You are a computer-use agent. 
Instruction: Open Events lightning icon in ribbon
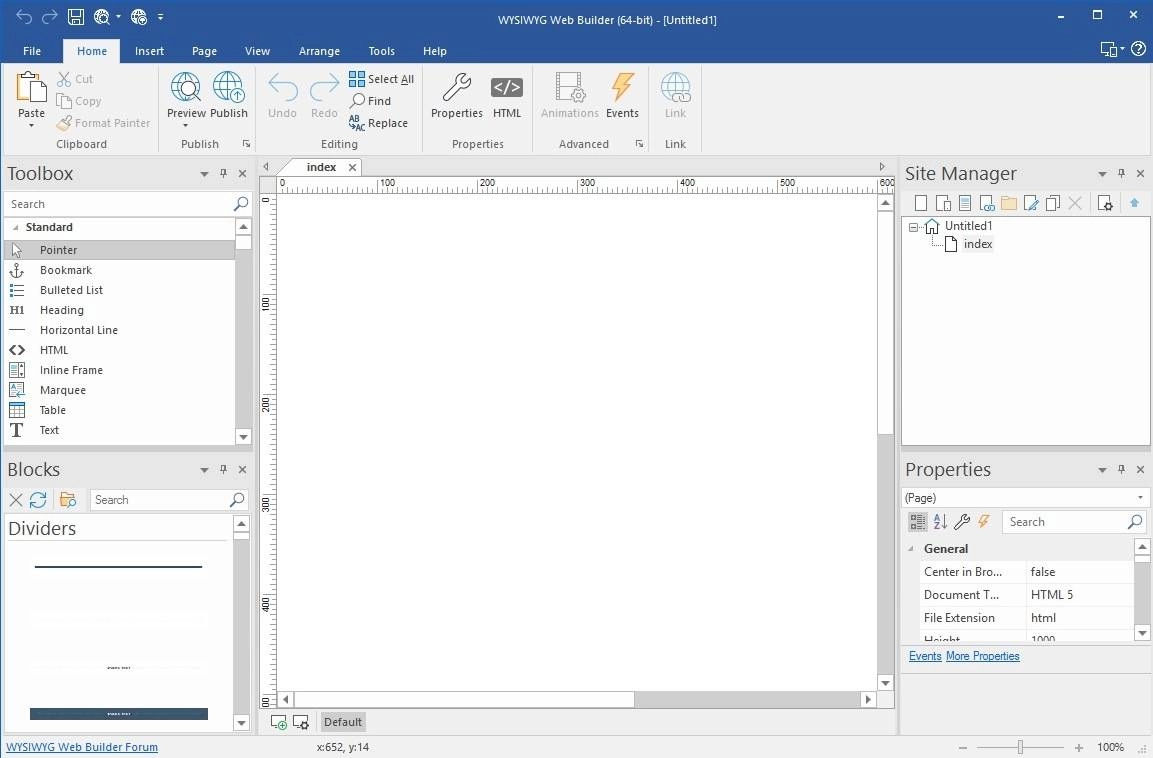(622, 87)
